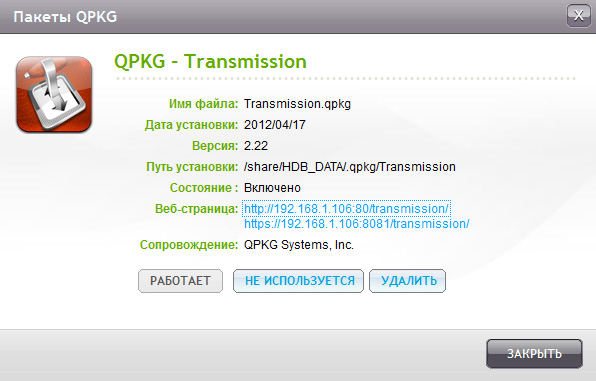Click the QPKG Systems, Inc. maintainer text

click(x=298, y=245)
